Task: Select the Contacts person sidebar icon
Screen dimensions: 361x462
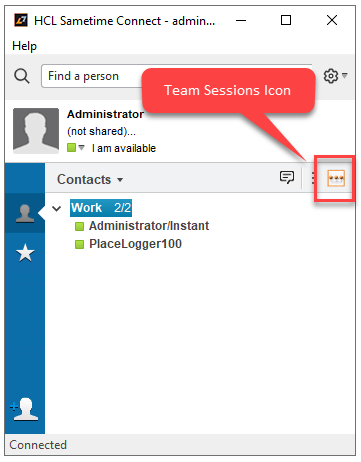Action: tap(25, 213)
